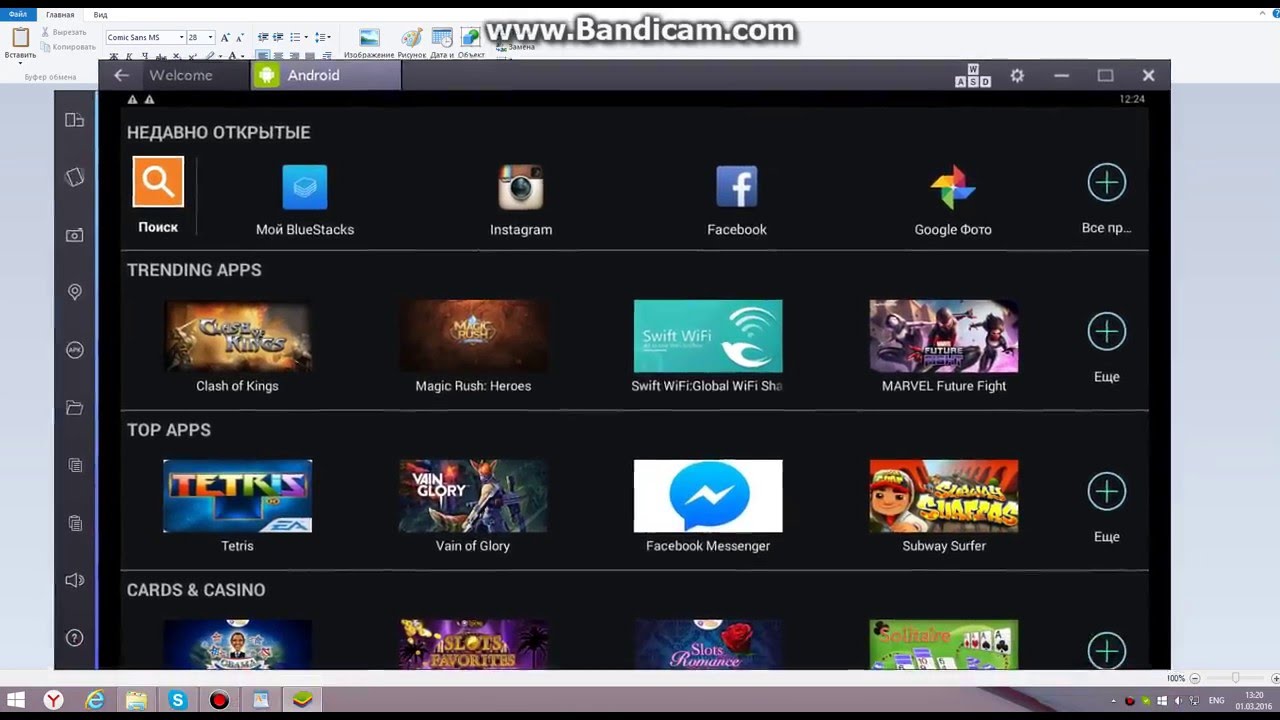Click Замена replace in WordPad
The width and height of the screenshot is (1280, 720).
515,47
